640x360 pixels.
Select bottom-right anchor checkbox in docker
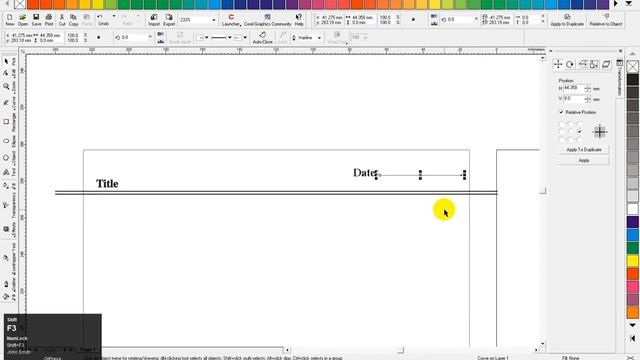coord(580,139)
